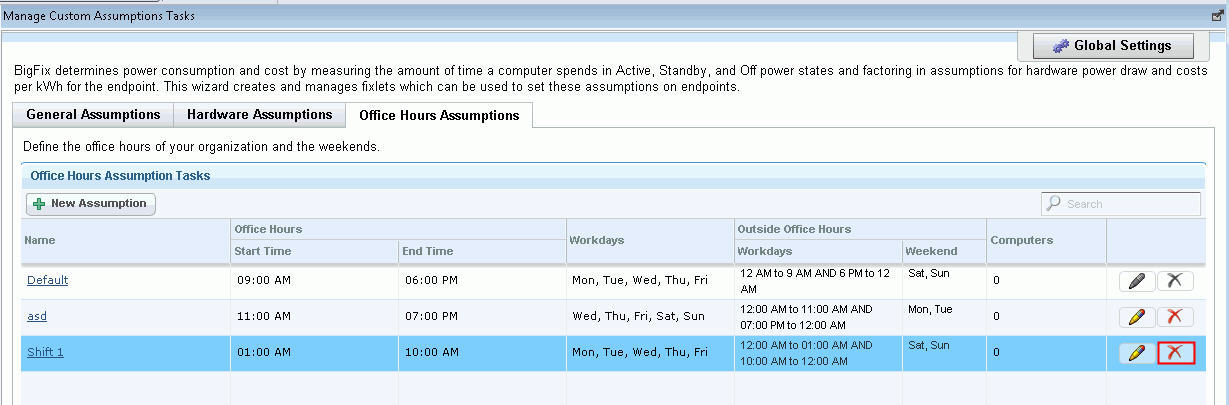The image size is (1229, 405).
Task: Sort by the Start Time column header
Action: 262,251
